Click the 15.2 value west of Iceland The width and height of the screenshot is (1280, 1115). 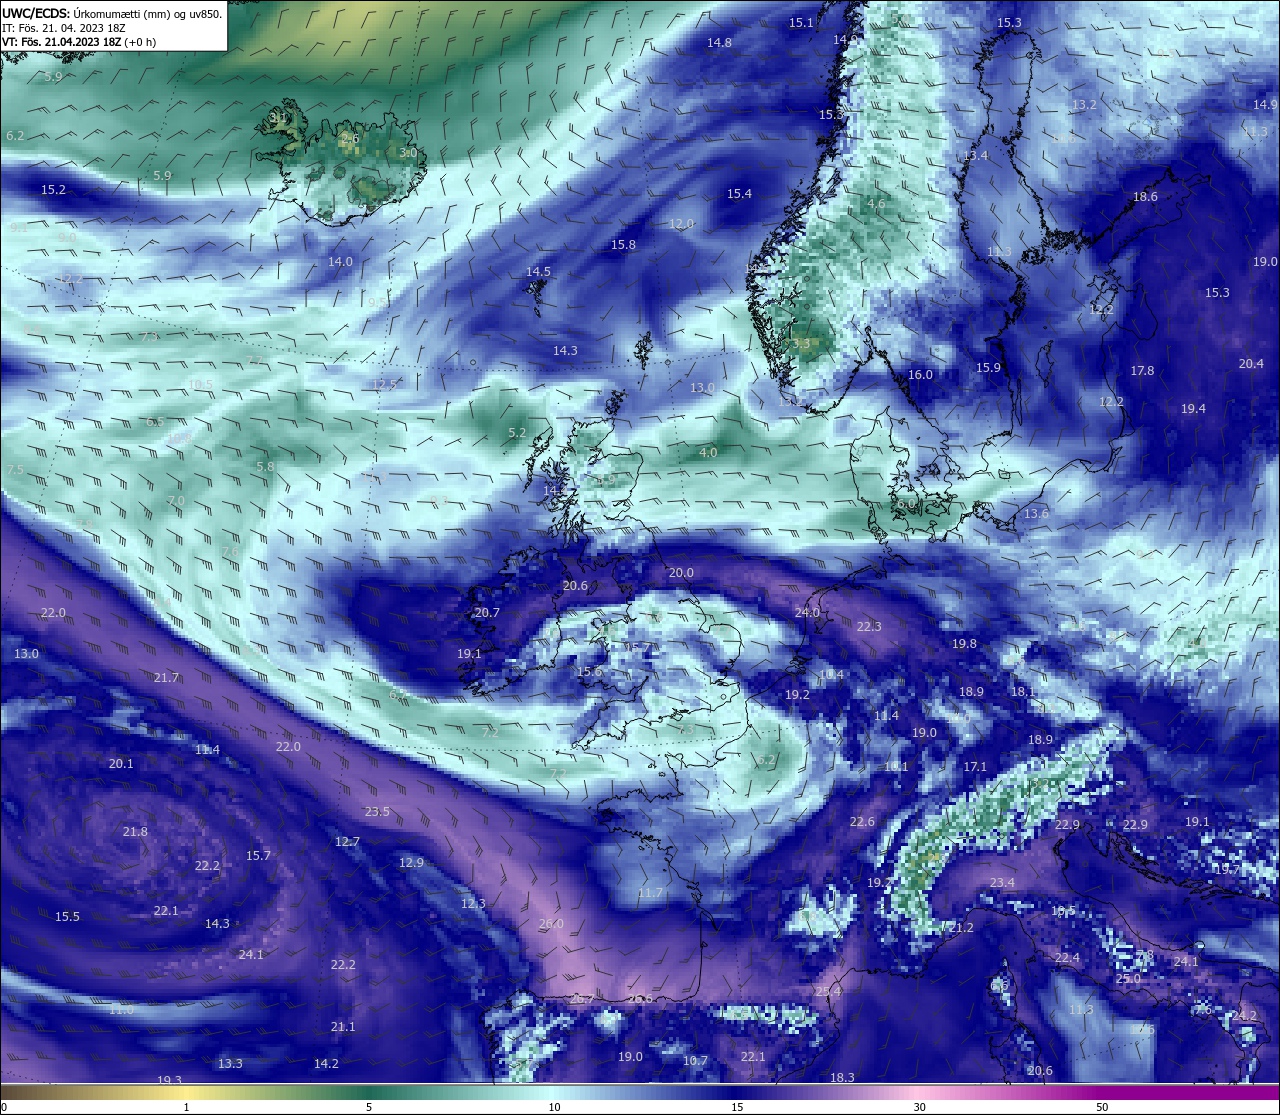click(x=53, y=190)
